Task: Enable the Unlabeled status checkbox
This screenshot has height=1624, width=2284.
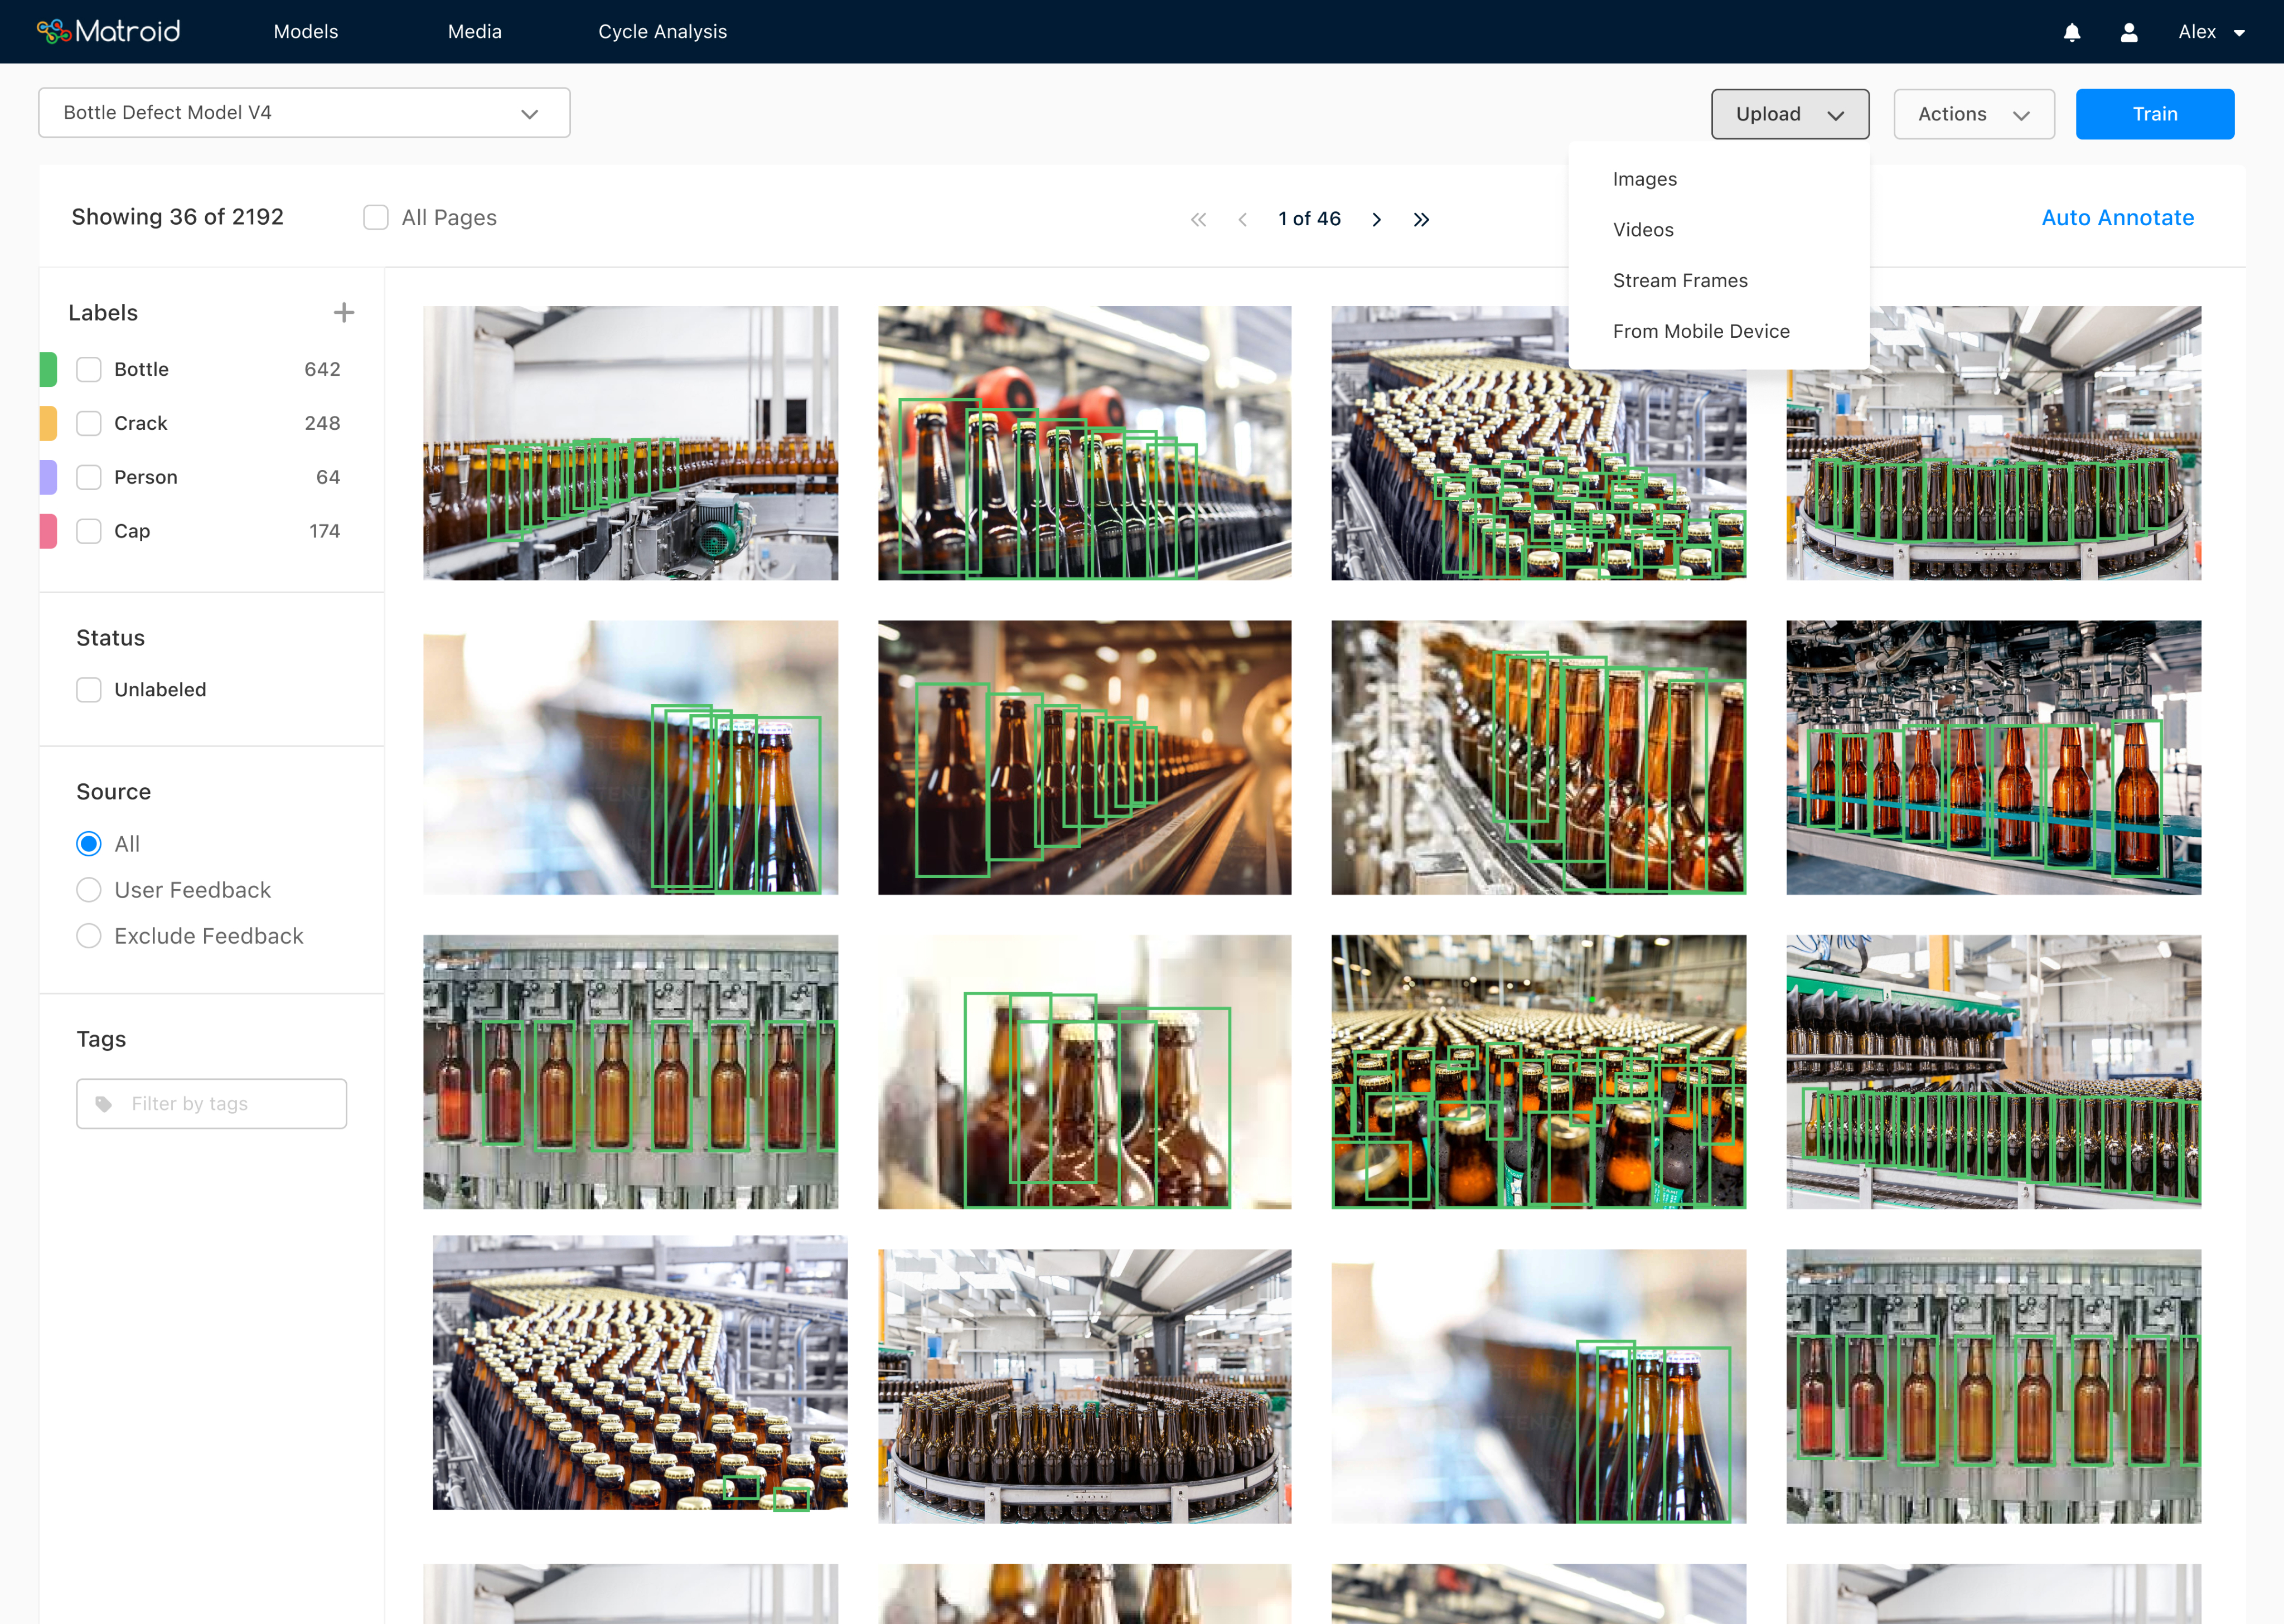Action: coord(89,690)
